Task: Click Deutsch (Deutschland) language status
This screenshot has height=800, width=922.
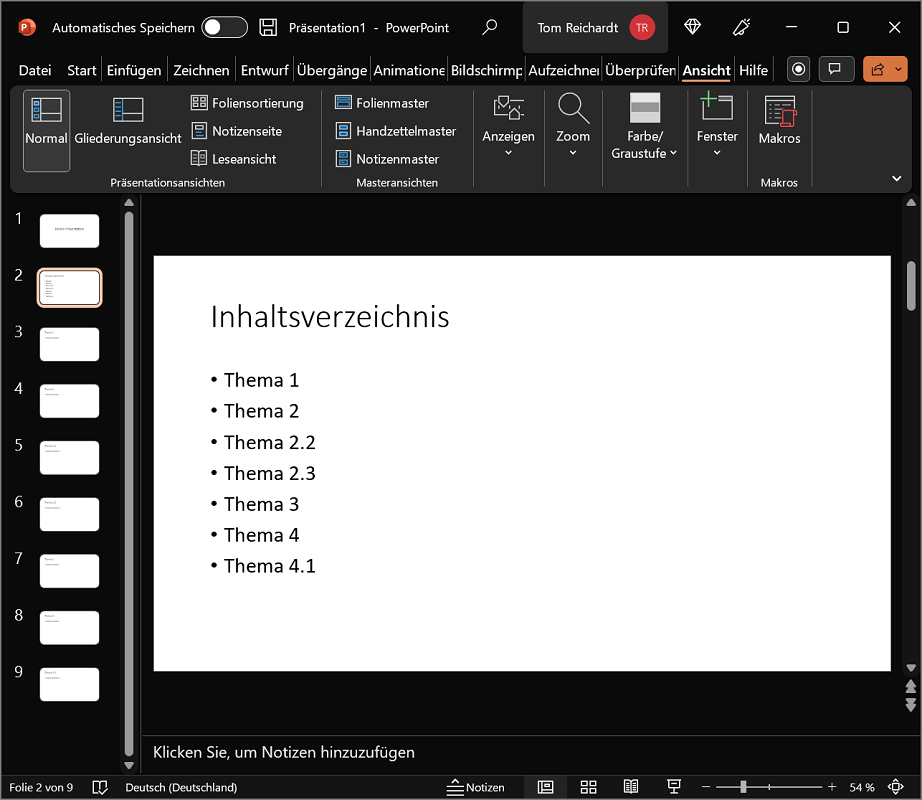Action: pos(181,787)
